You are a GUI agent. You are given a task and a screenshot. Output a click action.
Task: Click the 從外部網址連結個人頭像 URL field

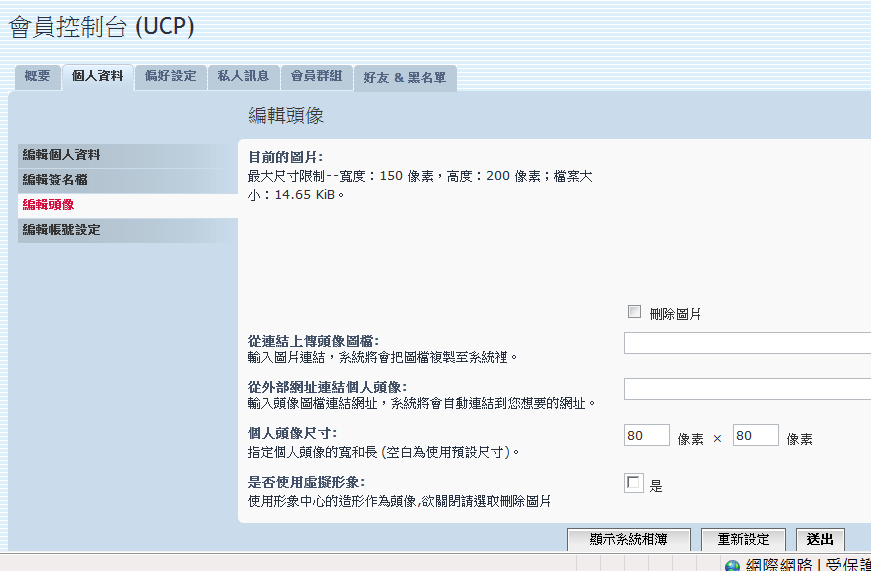pyautogui.click(x=746, y=389)
